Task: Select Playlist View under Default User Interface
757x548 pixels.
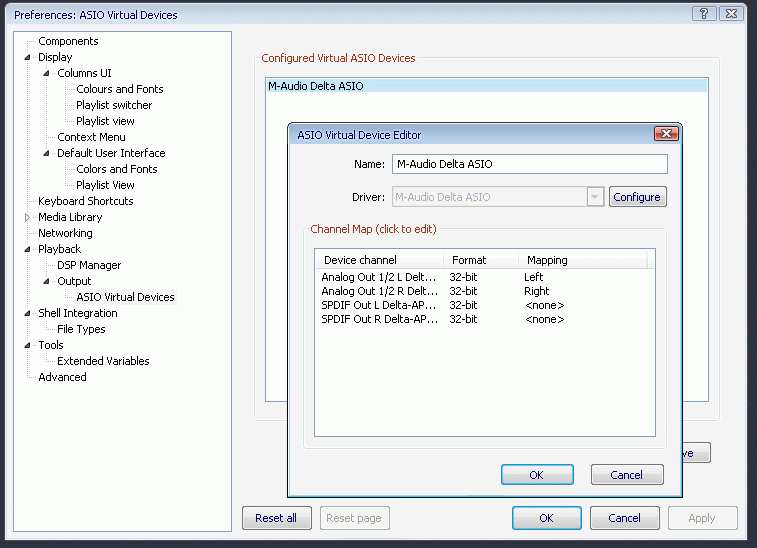Action: (x=105, y=185)
